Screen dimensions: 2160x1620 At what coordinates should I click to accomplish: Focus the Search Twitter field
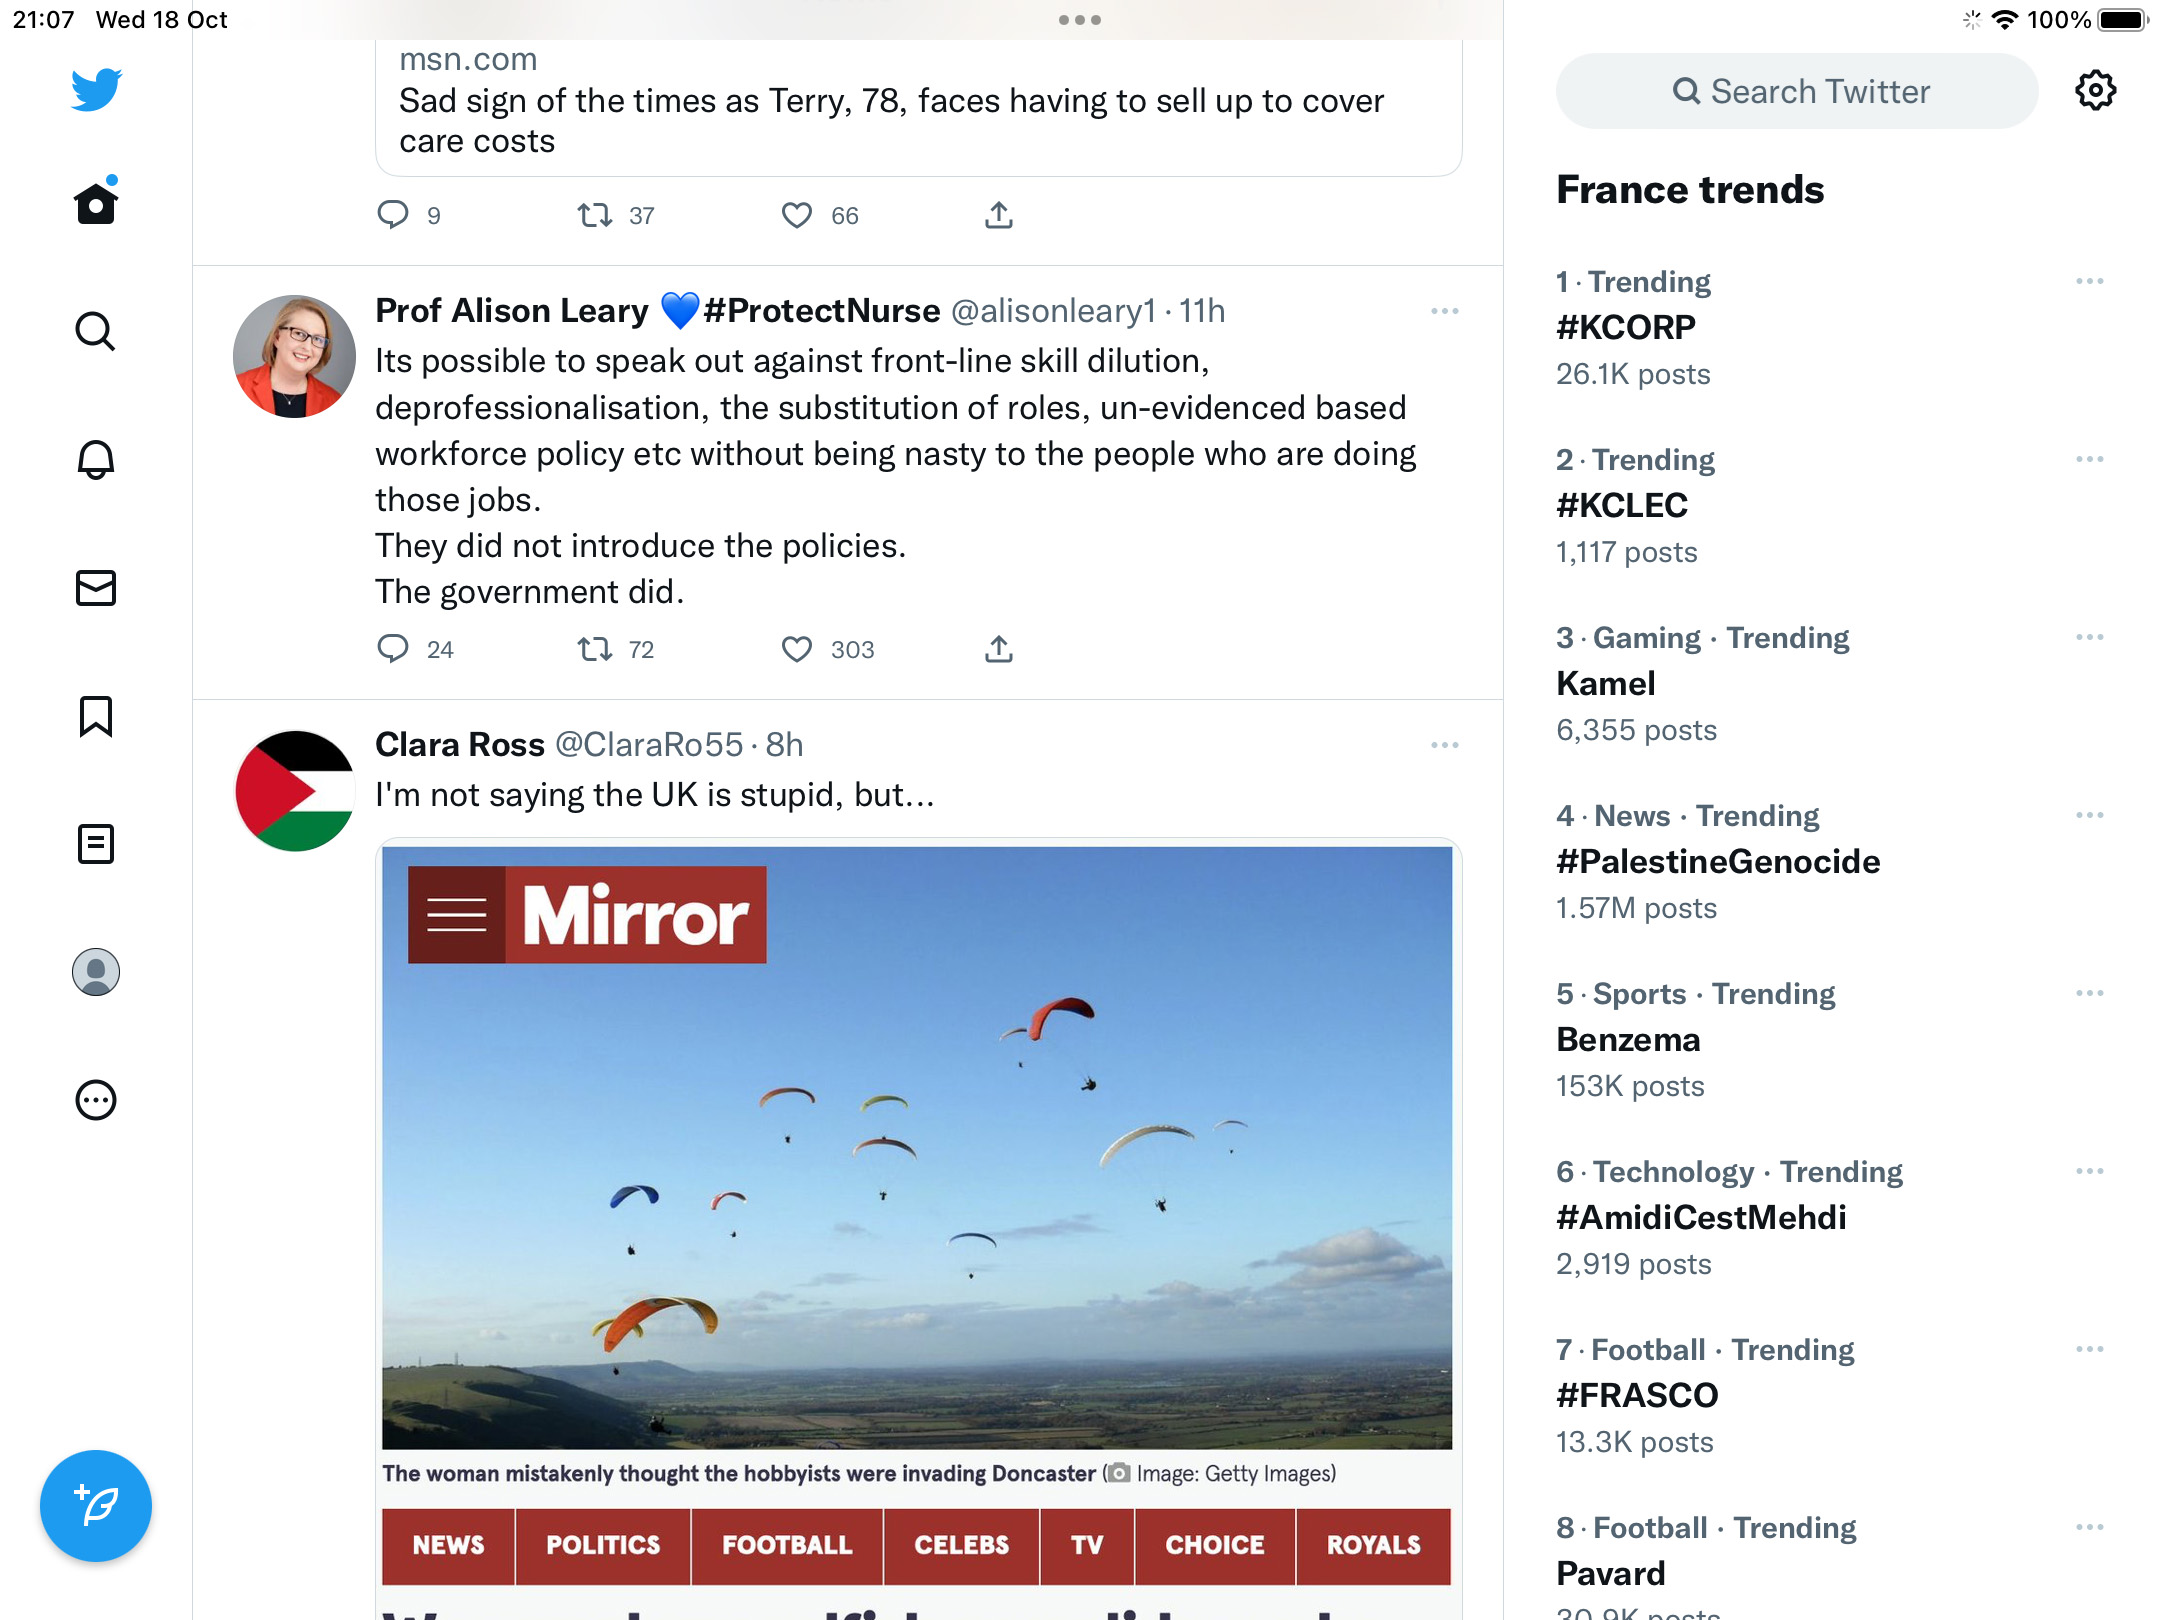(1797, 91)
